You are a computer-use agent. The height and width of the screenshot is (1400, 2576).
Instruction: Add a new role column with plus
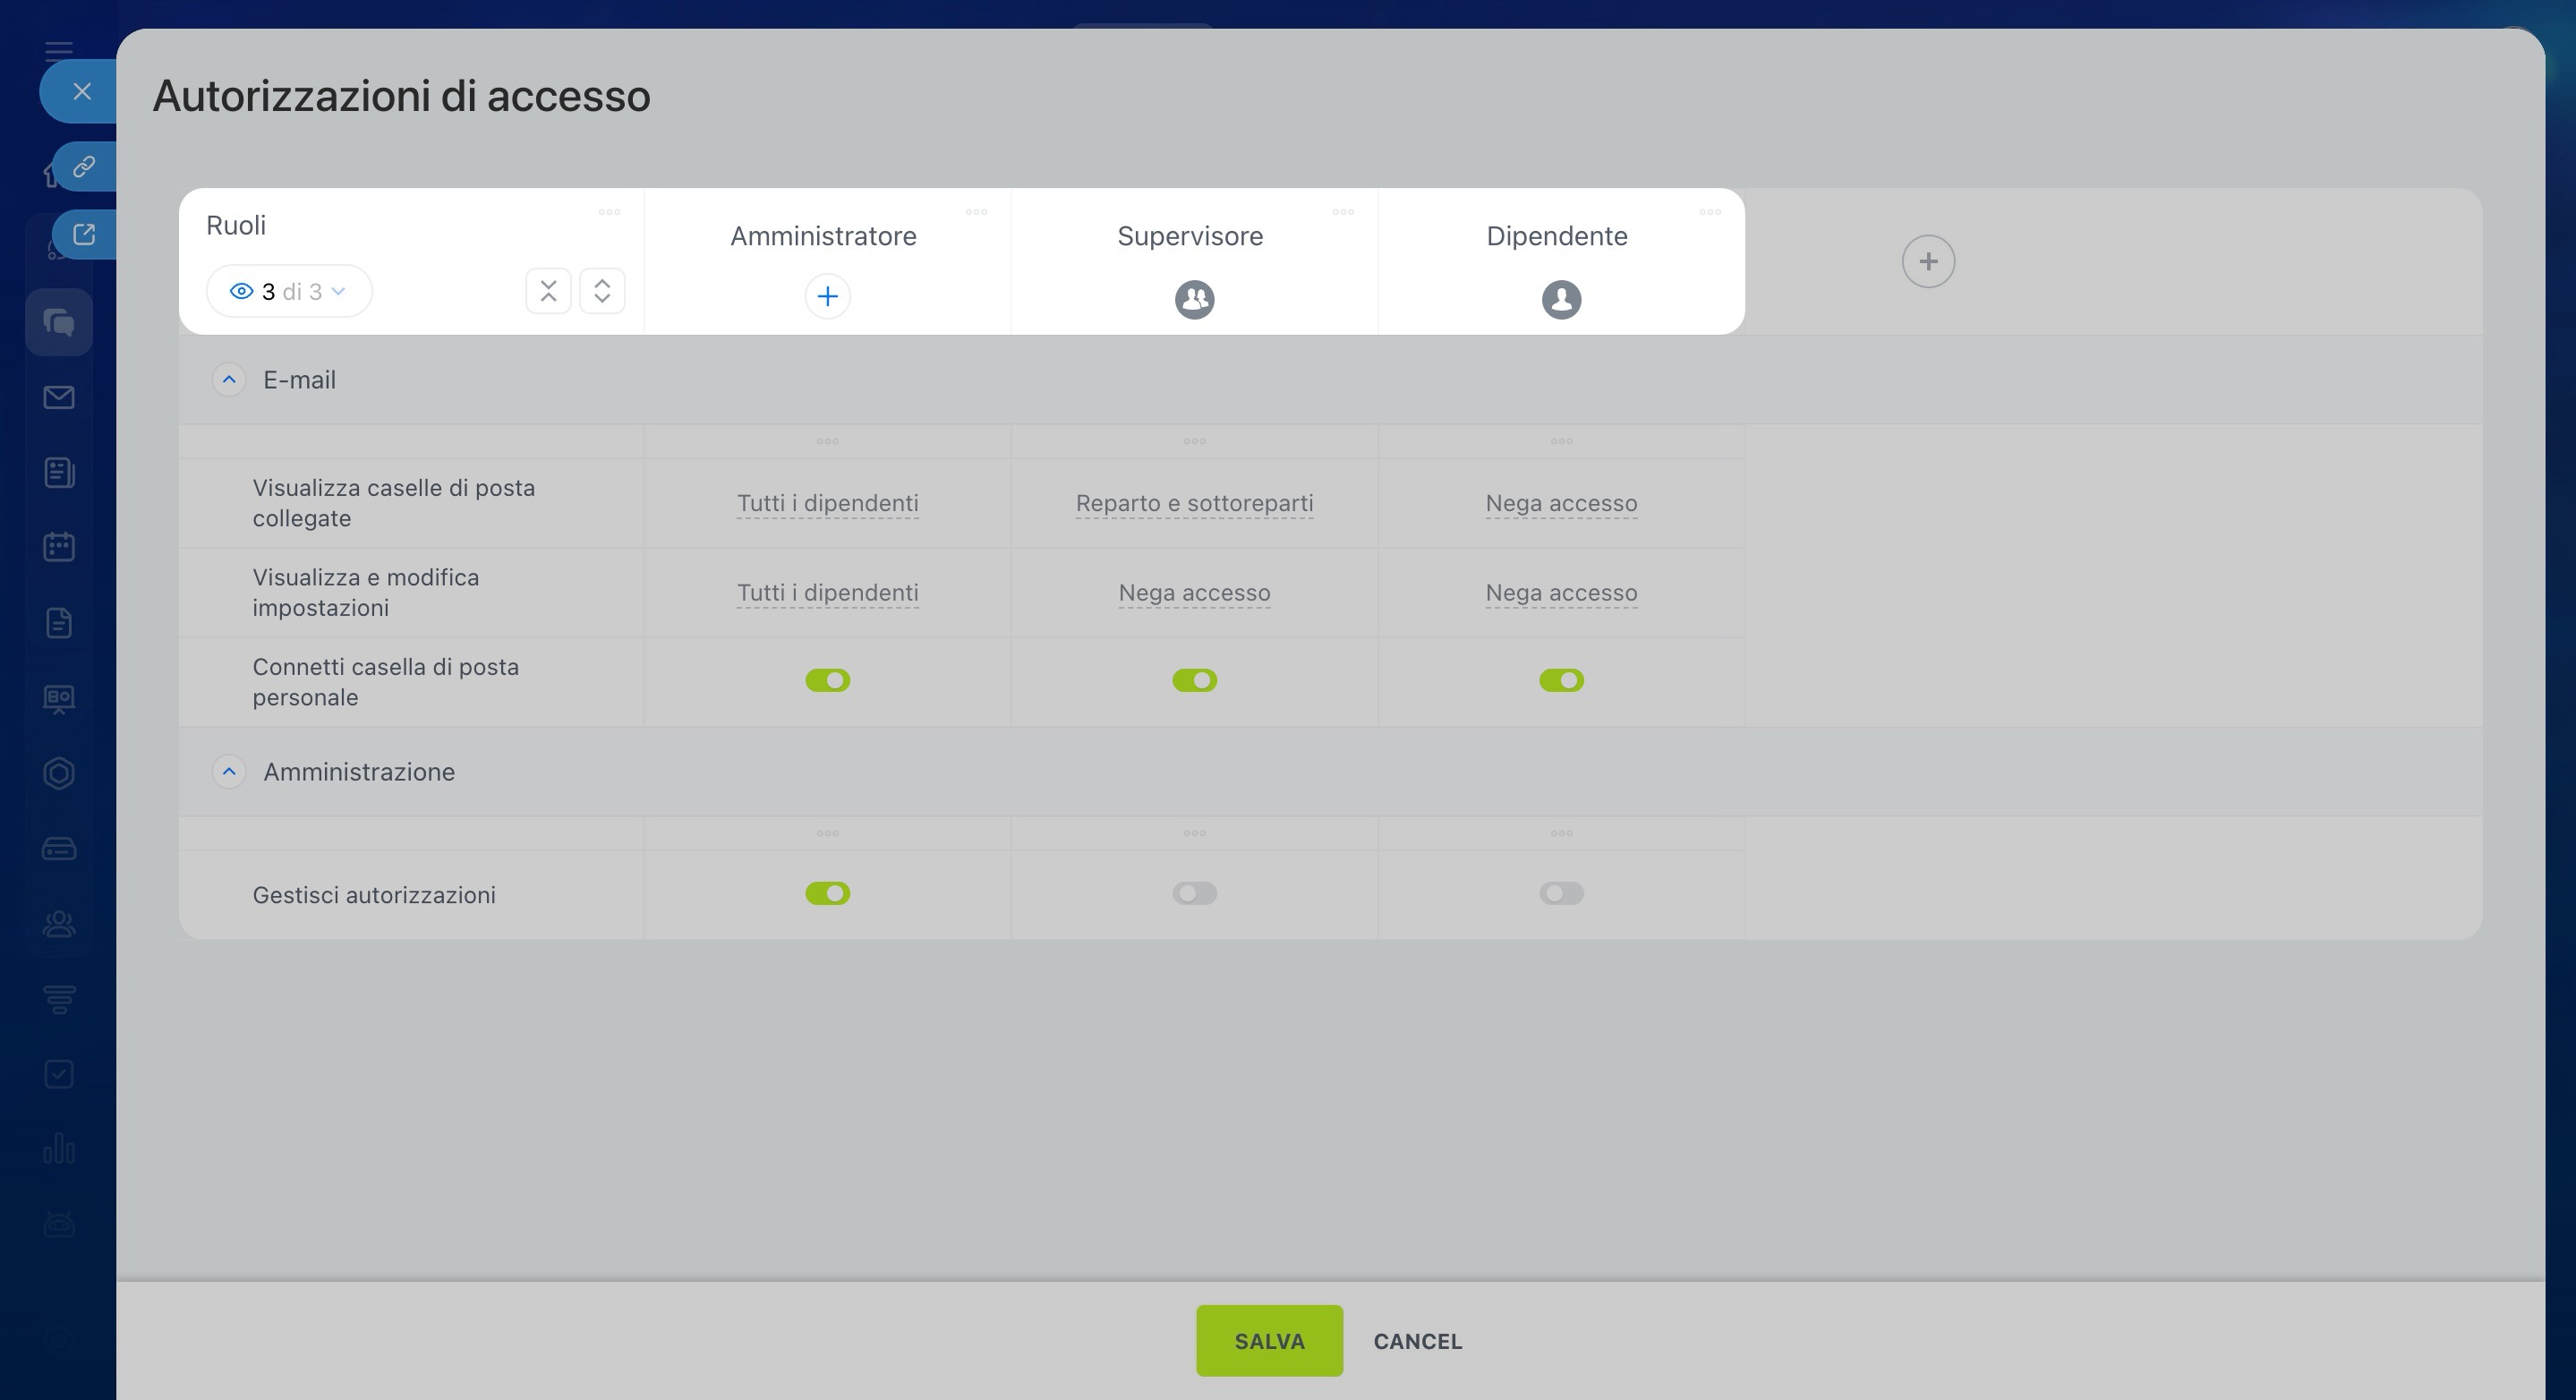click(x=1927, y=262)
